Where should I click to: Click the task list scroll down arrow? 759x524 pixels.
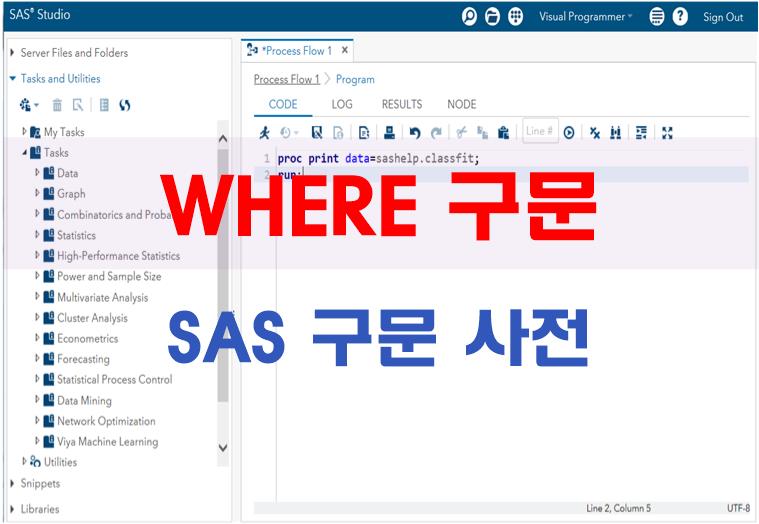click(223, 448)
